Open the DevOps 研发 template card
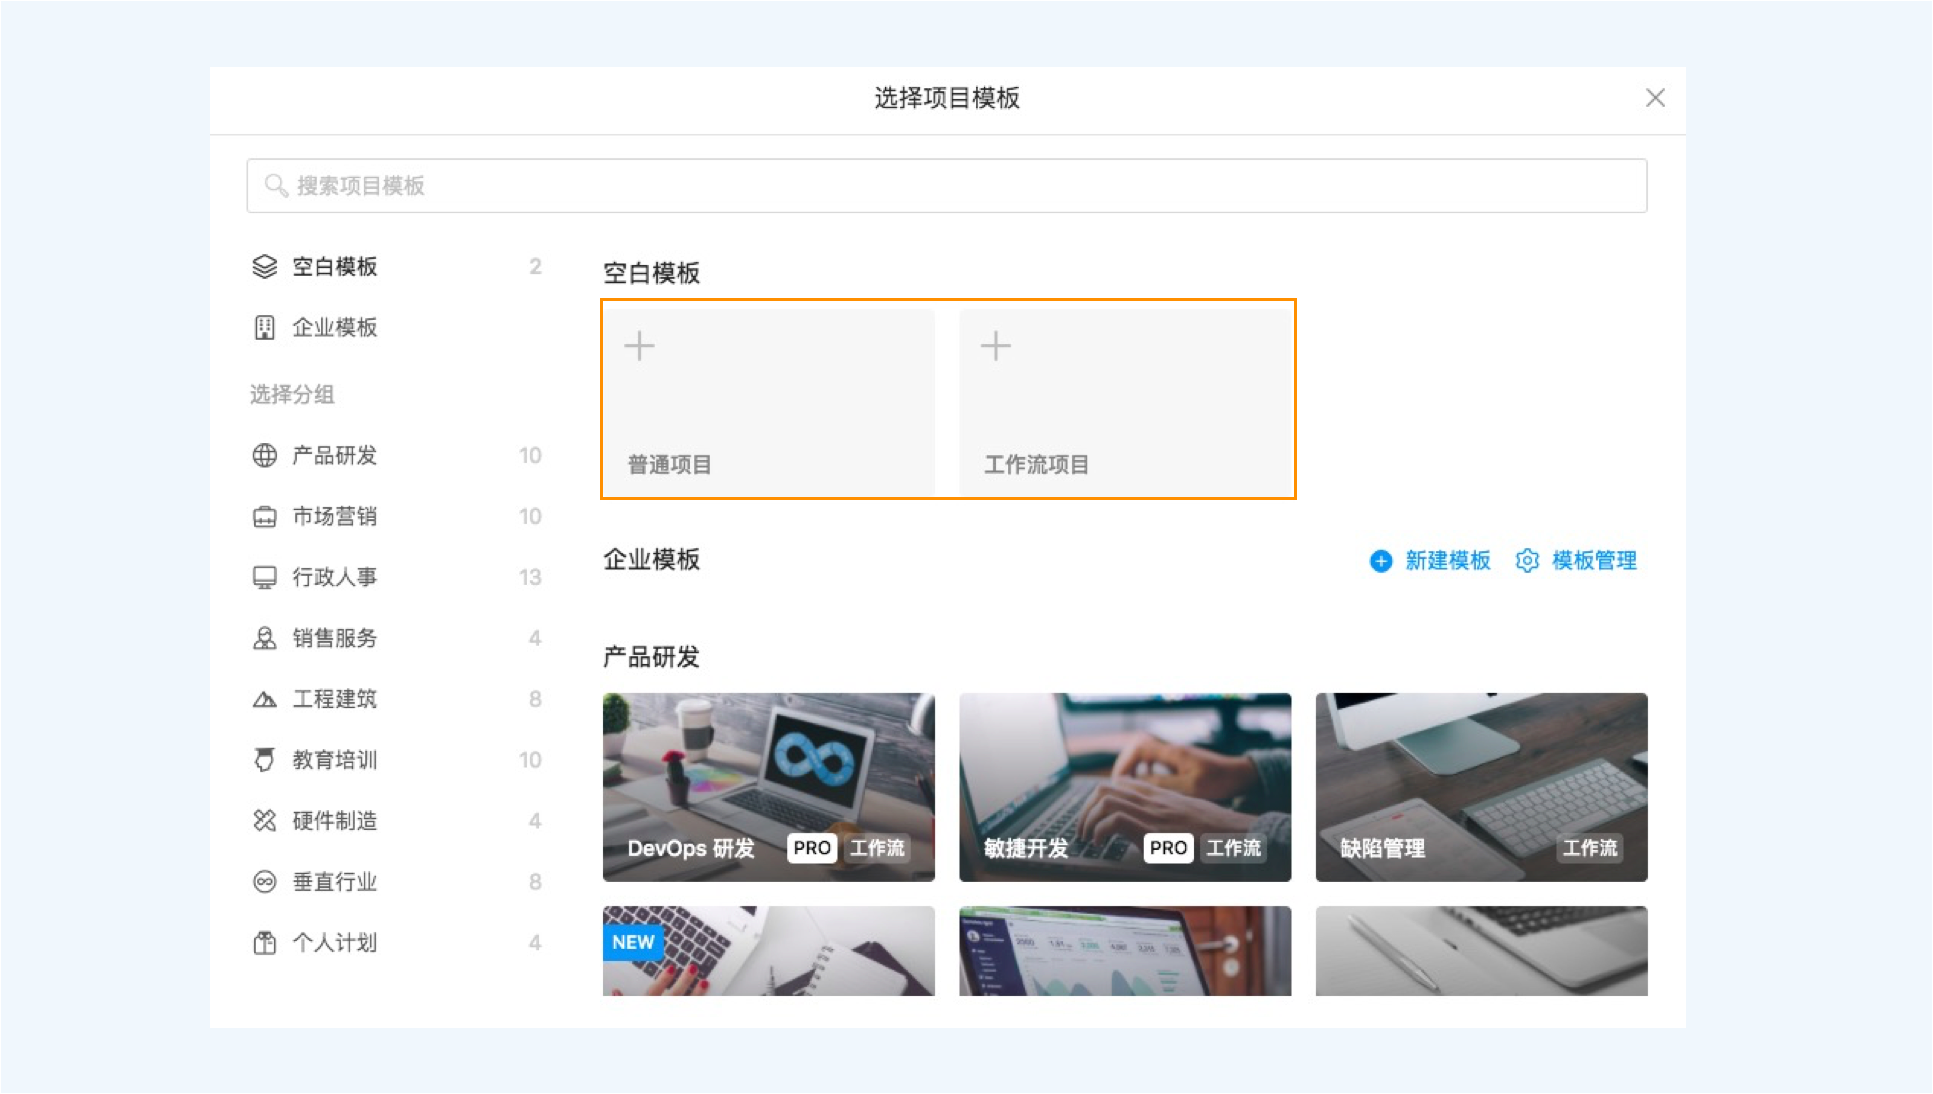 point(768,787)
